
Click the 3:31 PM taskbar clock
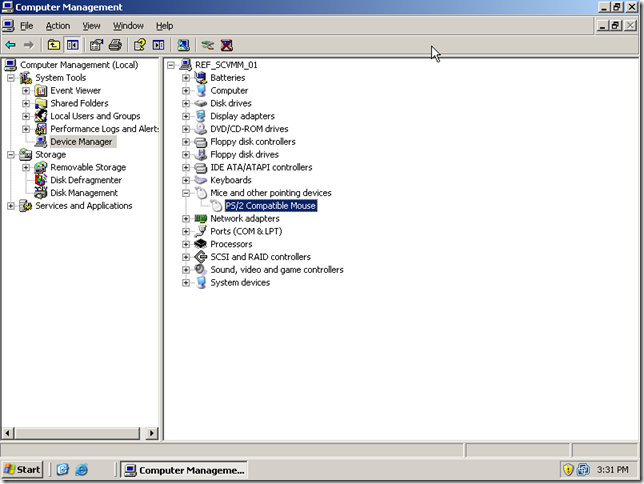[612, 469]
